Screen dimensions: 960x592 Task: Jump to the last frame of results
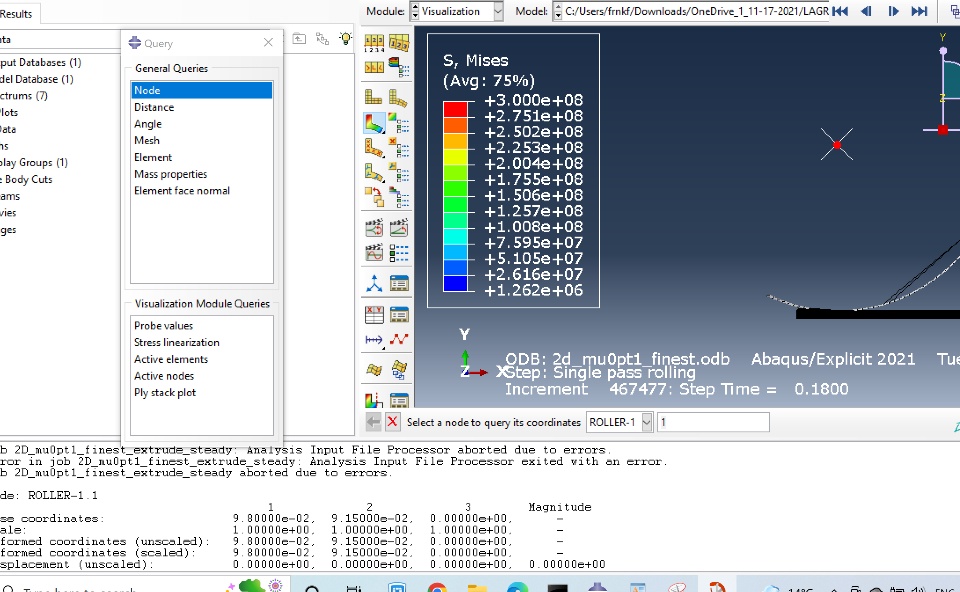tap(919, 11)
